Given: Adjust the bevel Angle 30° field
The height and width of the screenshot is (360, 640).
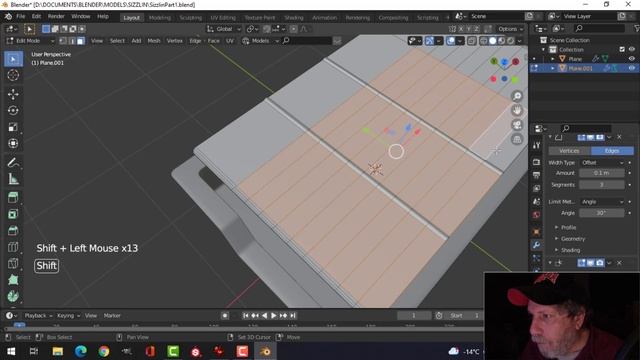Looking at the screenshot, I should (x=602, y=213).
